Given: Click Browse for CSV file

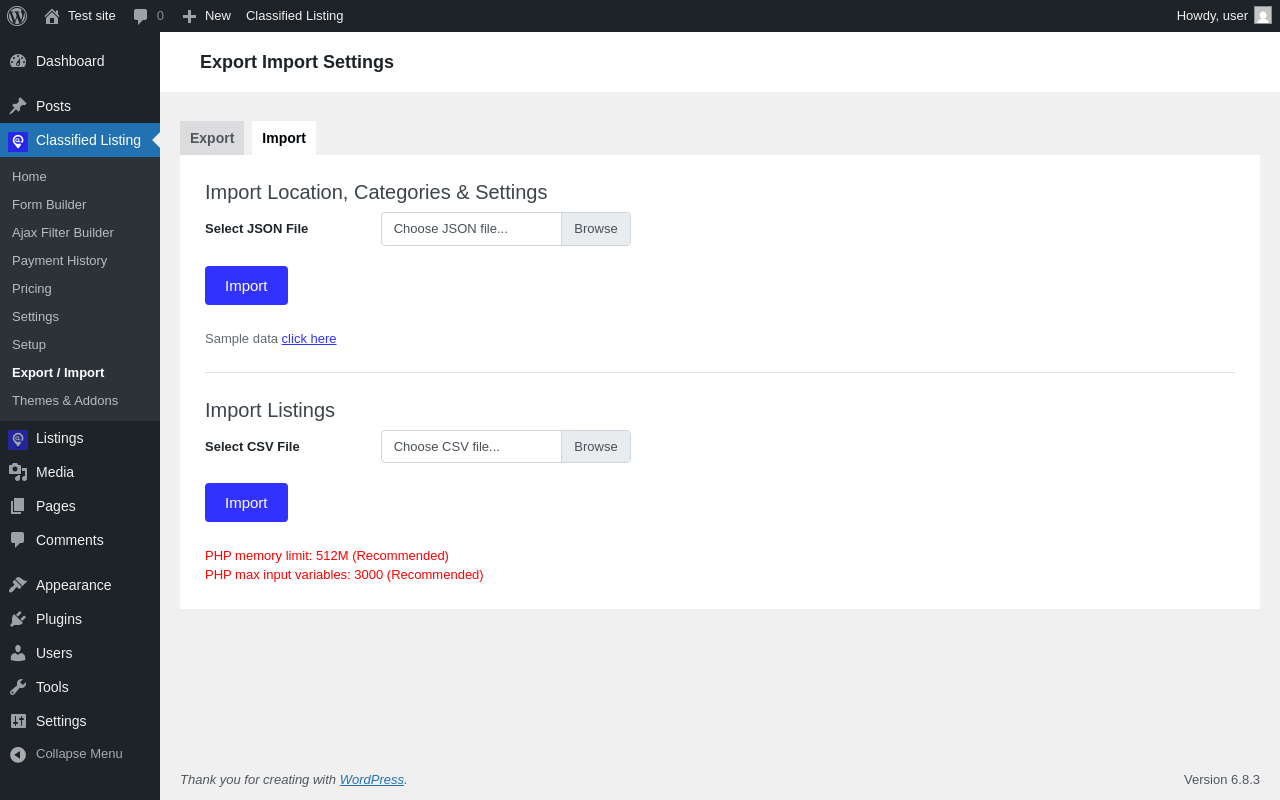Looking at the screenshot, I should 596,447.
